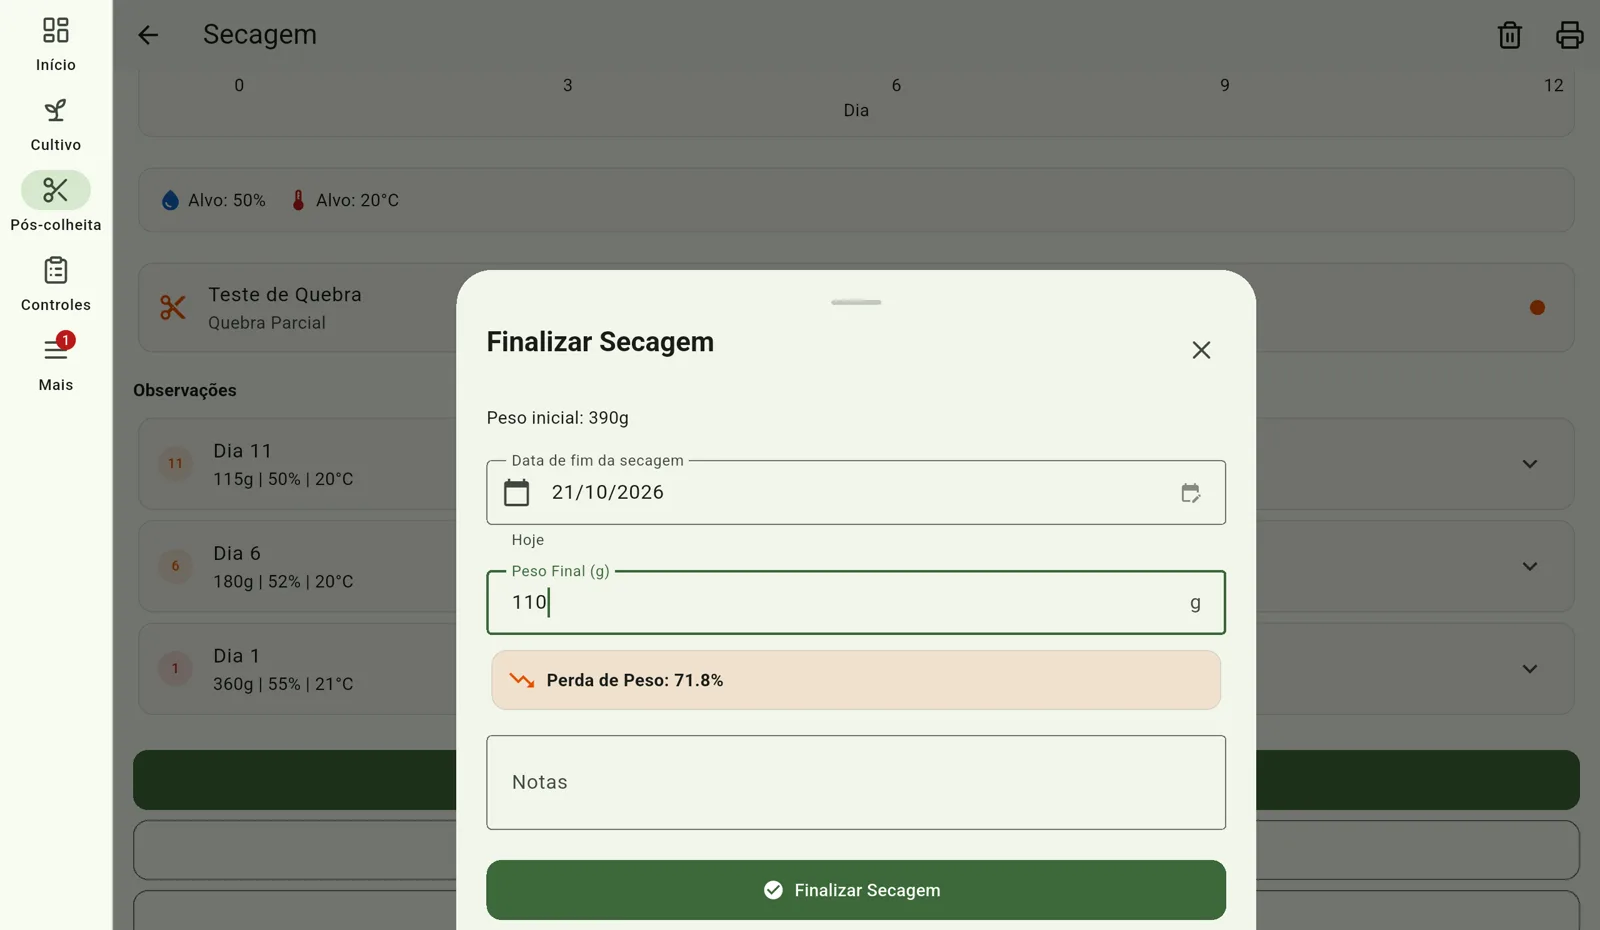Switch date entry mode with edit-calendar icon

tap(1190, 493)
